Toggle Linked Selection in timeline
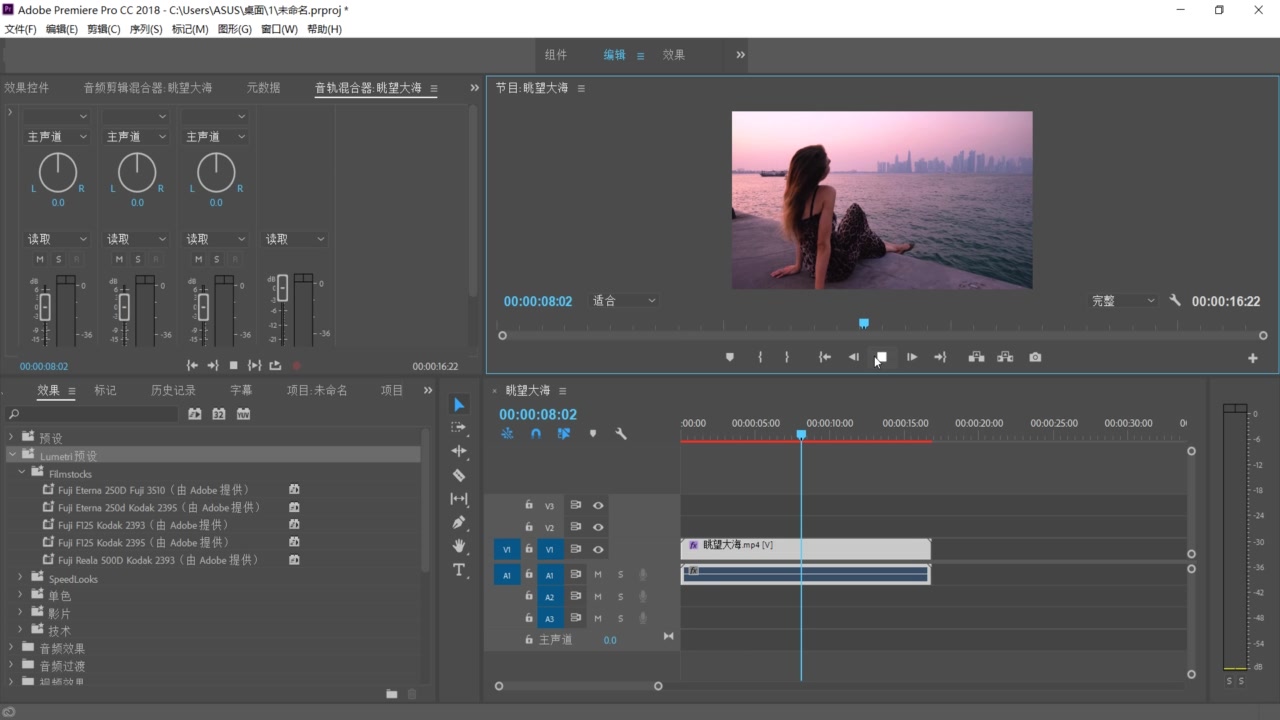This screenshot has width=1280, height=720. (x=564, y=434)
